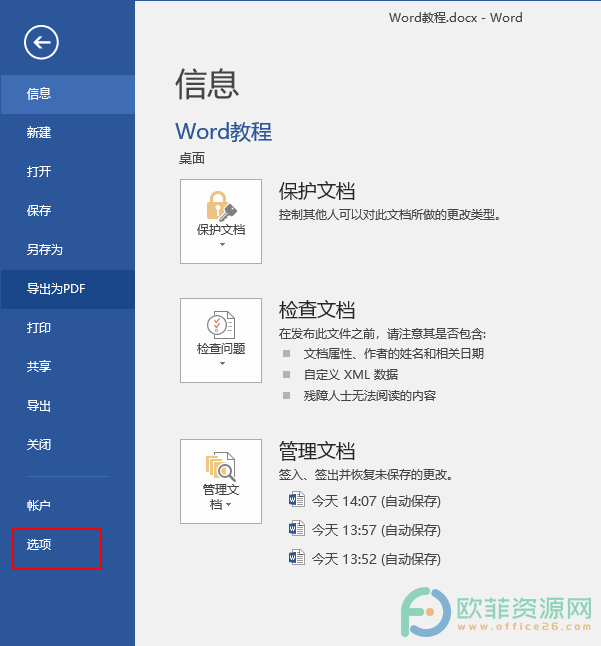Image resolution: width=601 pixels, height=646 pixels.
Task: Click the Manage Document magnifier icon
Action: [x=221, y=467]
